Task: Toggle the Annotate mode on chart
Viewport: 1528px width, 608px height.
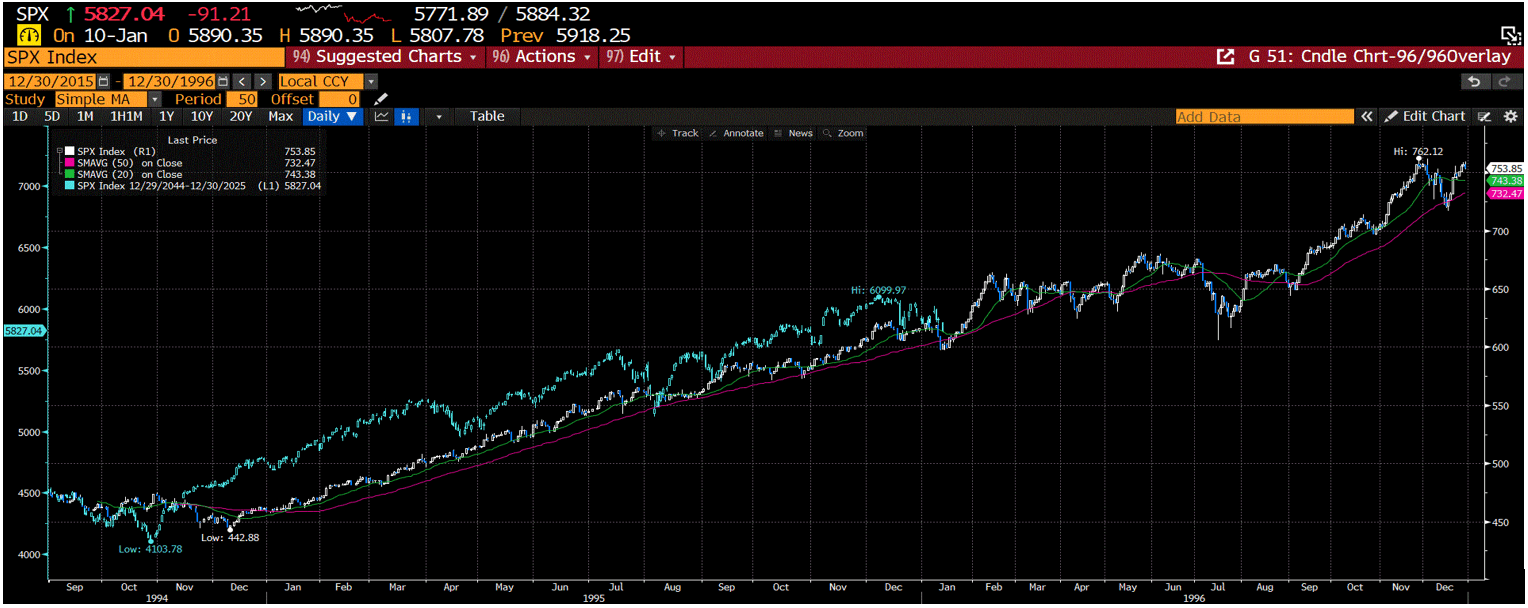Action: coord(735,133)
